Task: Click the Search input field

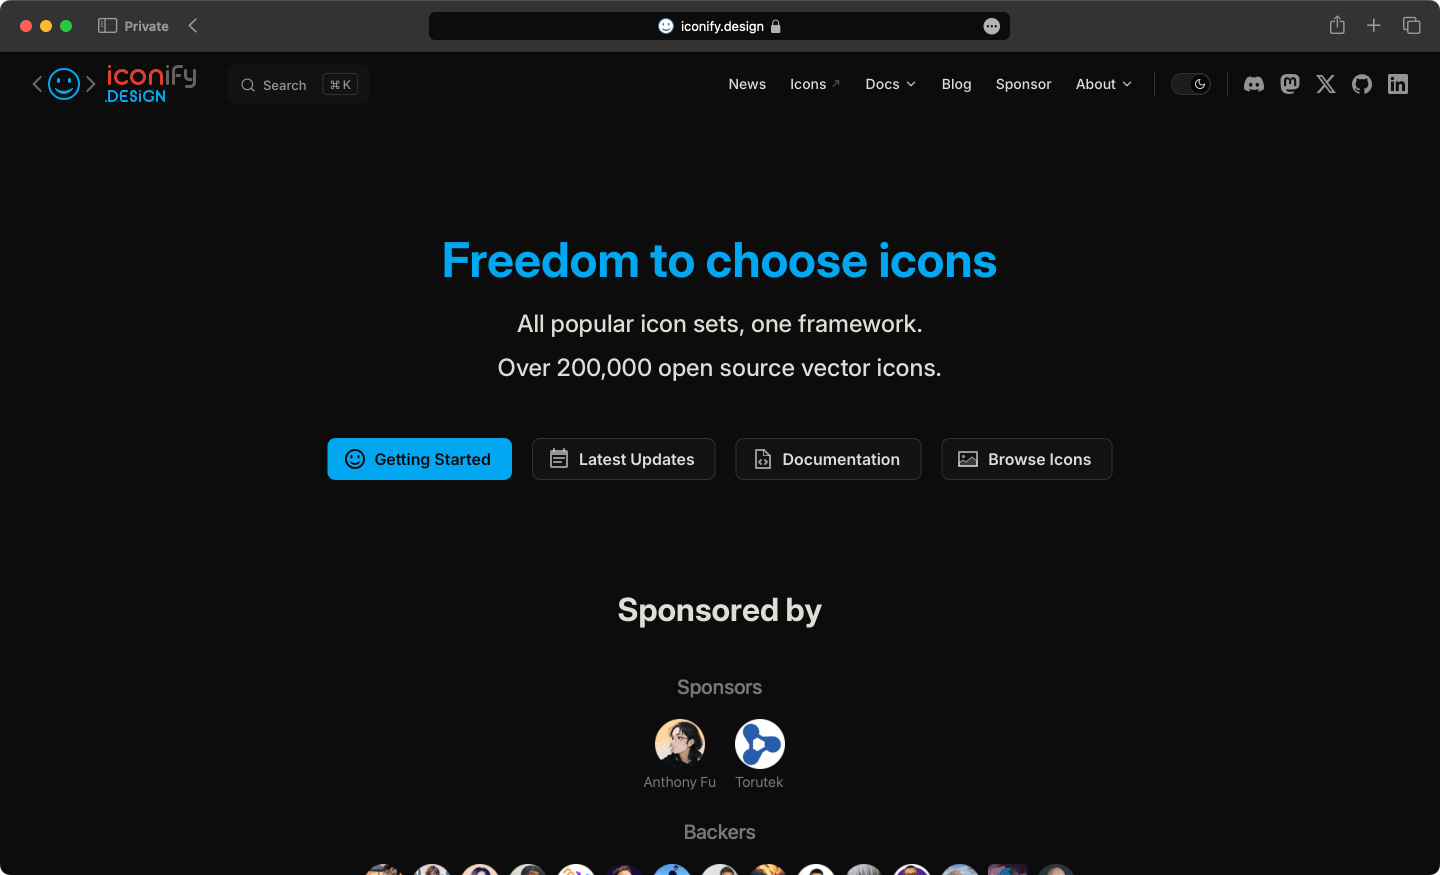Action: point(298,85)
